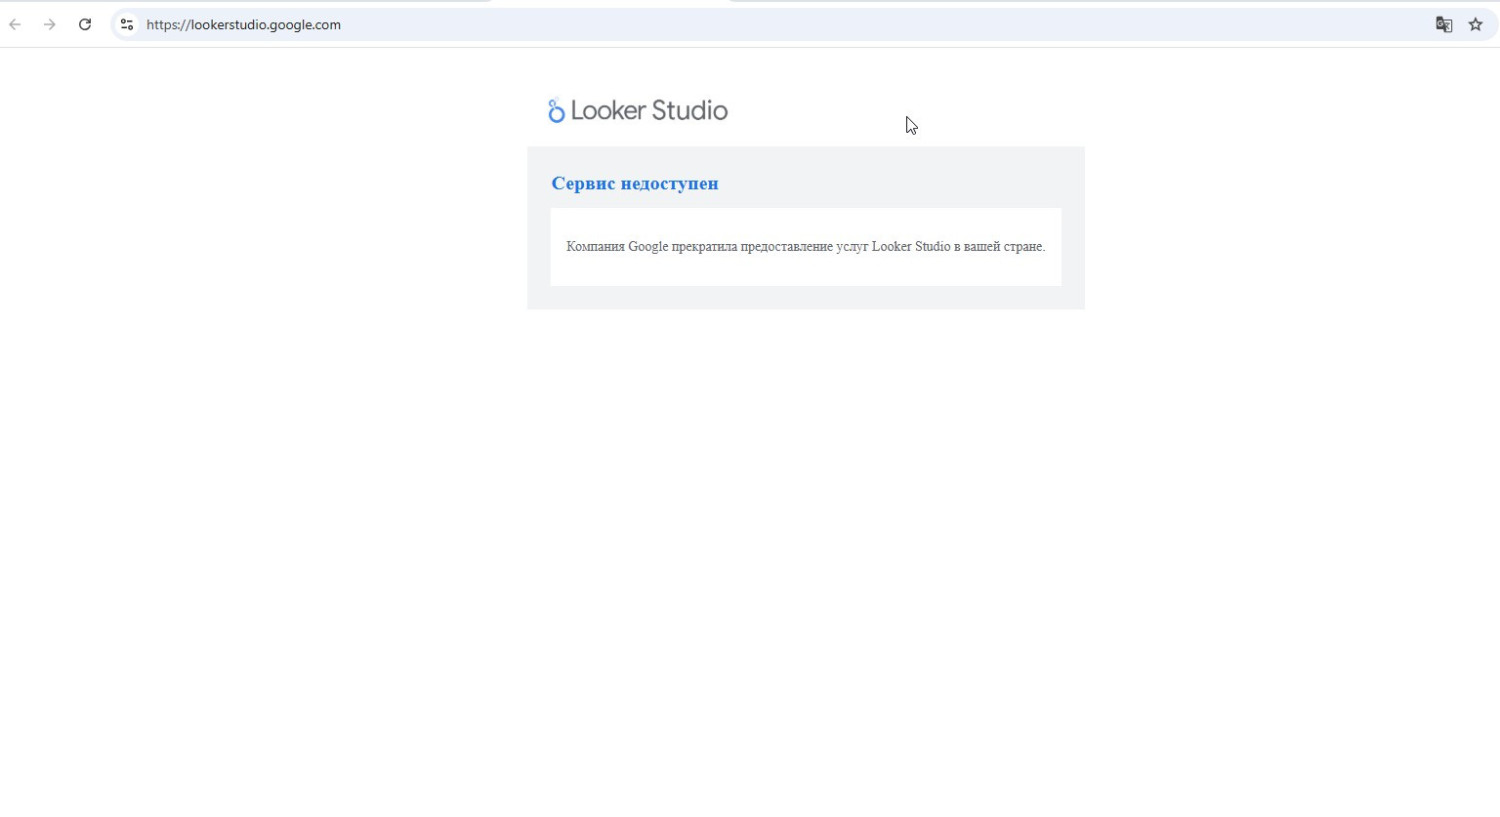Select the lookerstudio.google.com URL text
Screen dimensions: 1500x817
pyautogui.click(x=266, y=25)
